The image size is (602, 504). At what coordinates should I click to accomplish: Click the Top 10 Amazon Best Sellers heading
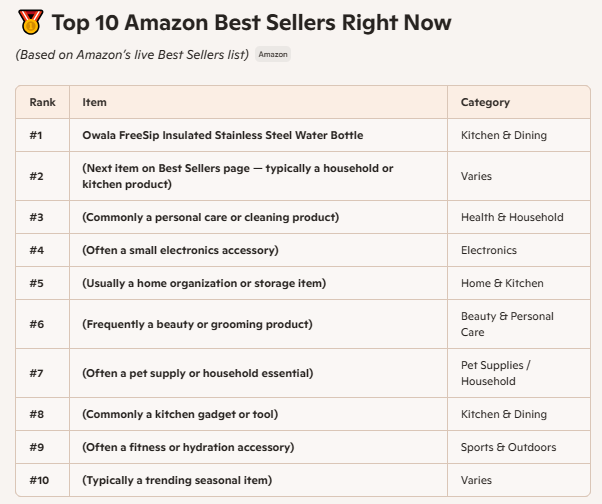point(251,22)
